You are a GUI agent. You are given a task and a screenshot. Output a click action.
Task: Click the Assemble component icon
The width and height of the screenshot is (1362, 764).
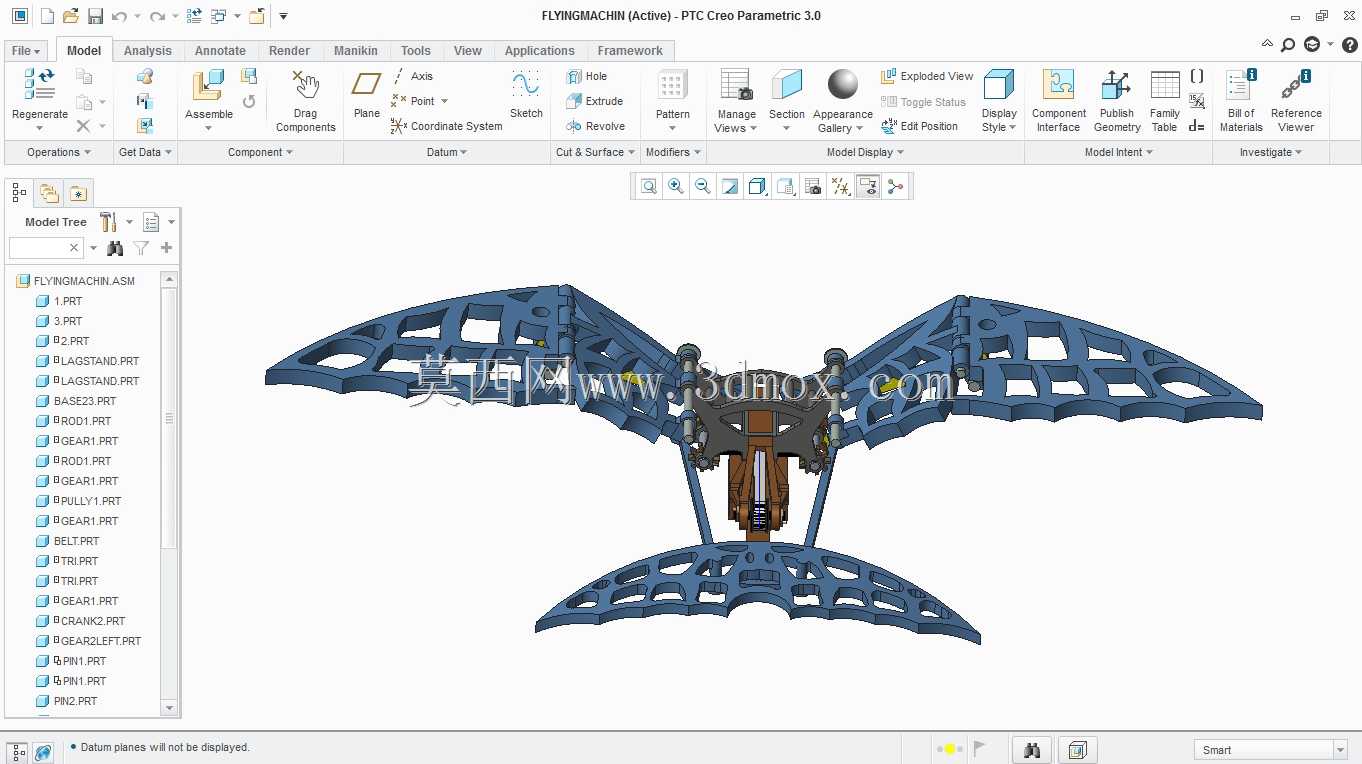click(208, 85)
